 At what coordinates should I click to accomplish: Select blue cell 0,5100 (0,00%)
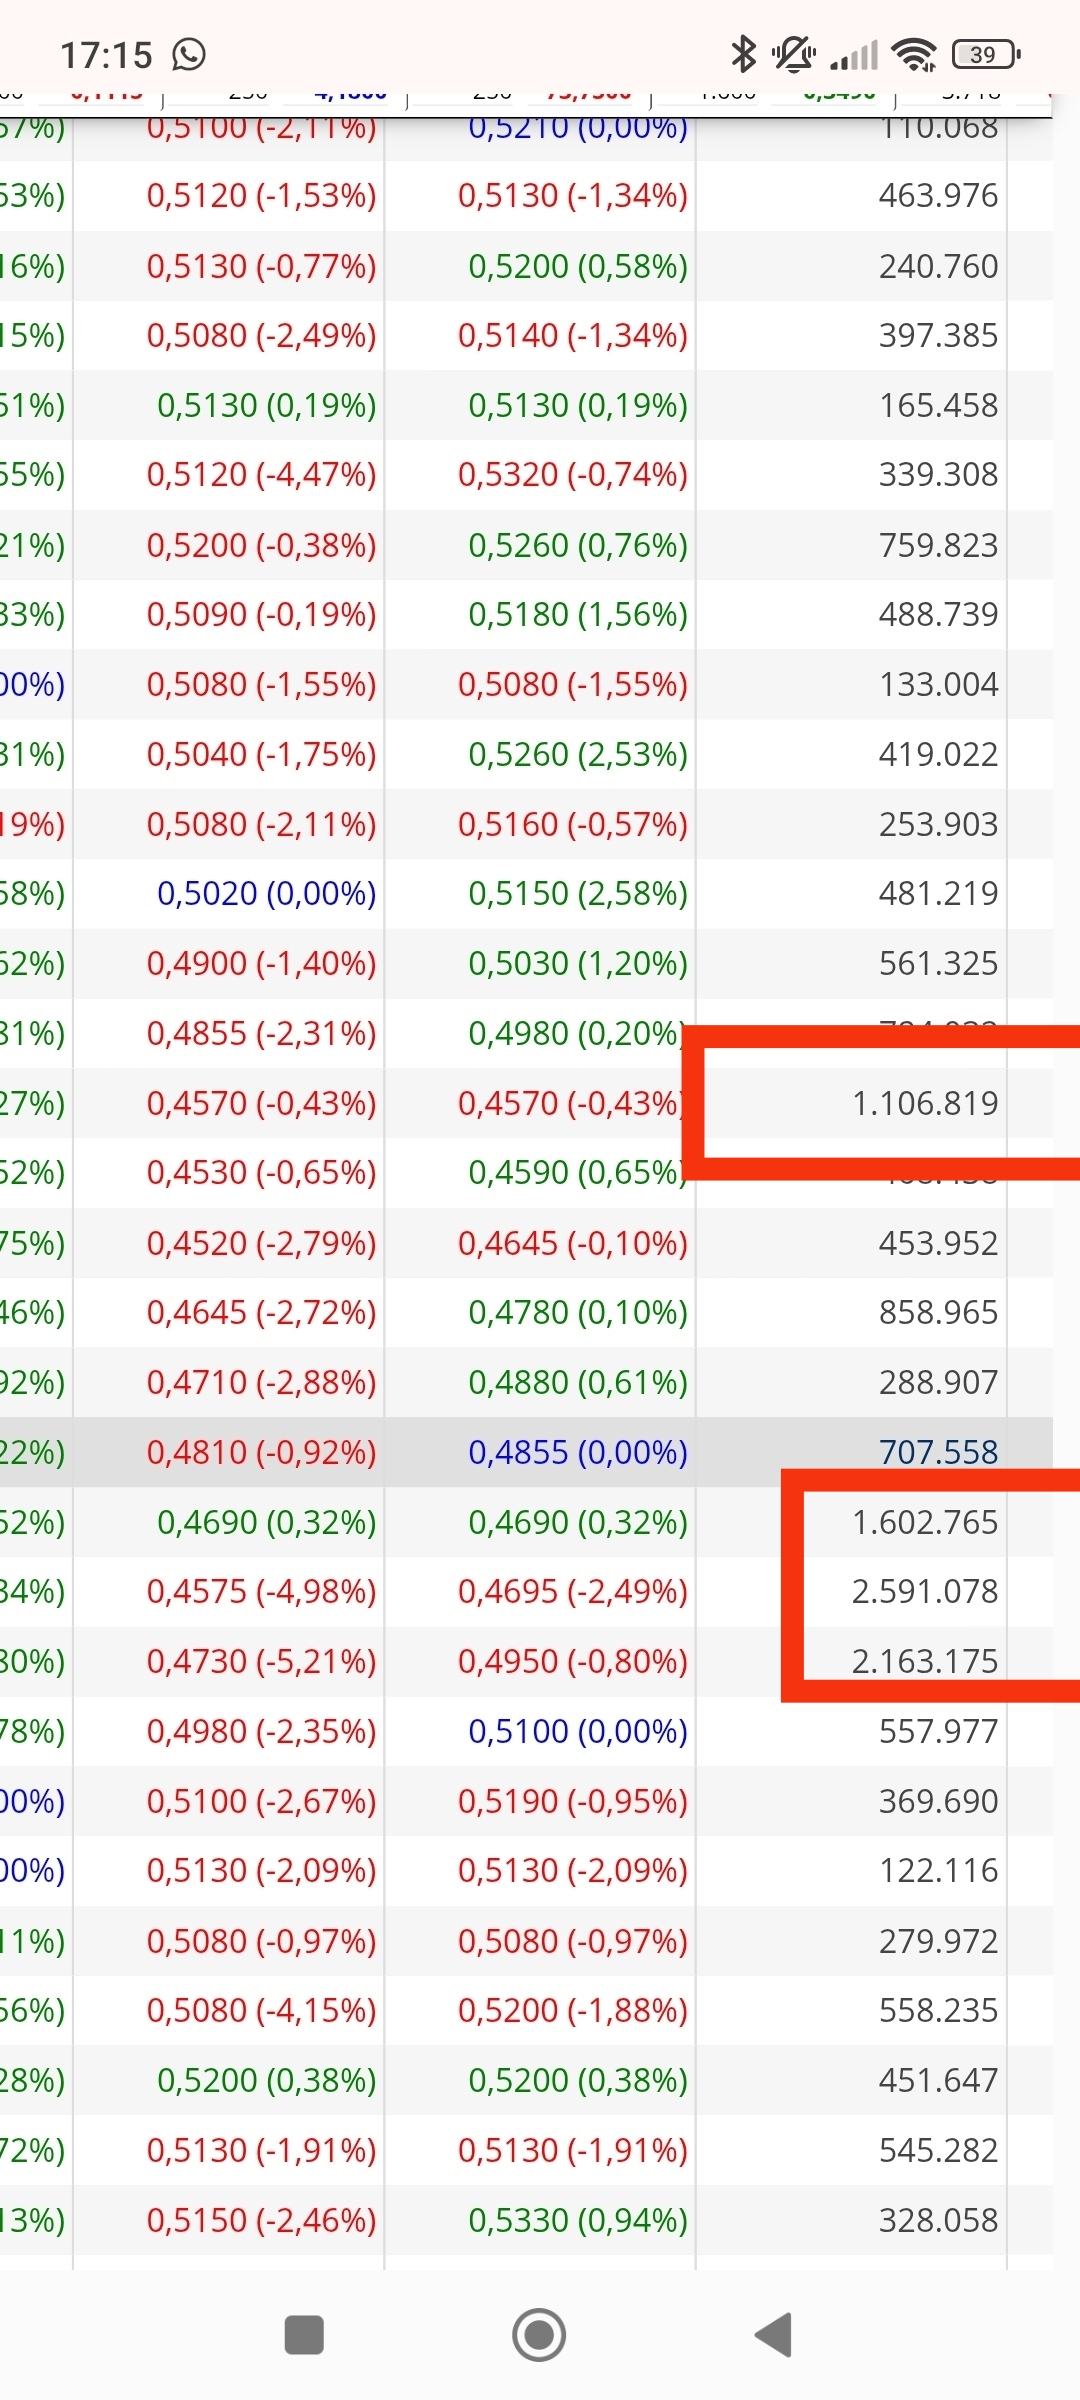(578, 1731)
